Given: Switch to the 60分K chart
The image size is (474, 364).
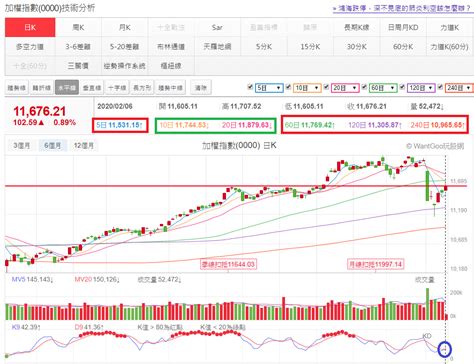Looking at the screenshot, I should (403, 47).
